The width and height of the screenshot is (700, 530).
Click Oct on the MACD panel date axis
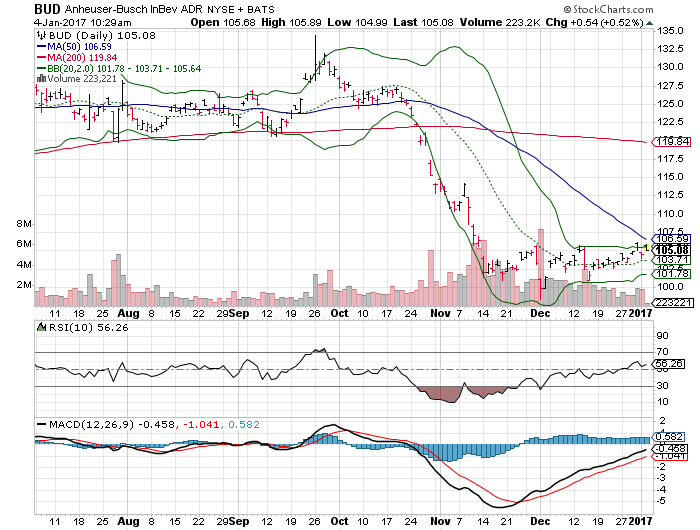339,521
